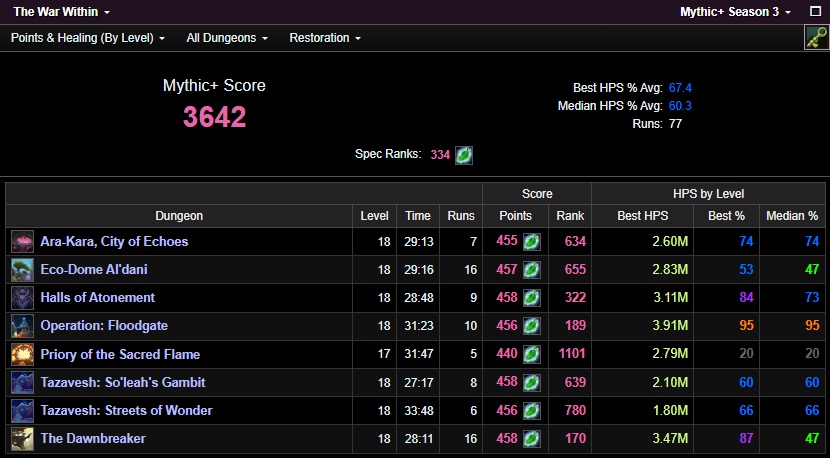Click spec leaf icon in Eco-Dome Al'dani row
Screen dimensions: 830x458
pyautogui.click(x=531, y=270)
